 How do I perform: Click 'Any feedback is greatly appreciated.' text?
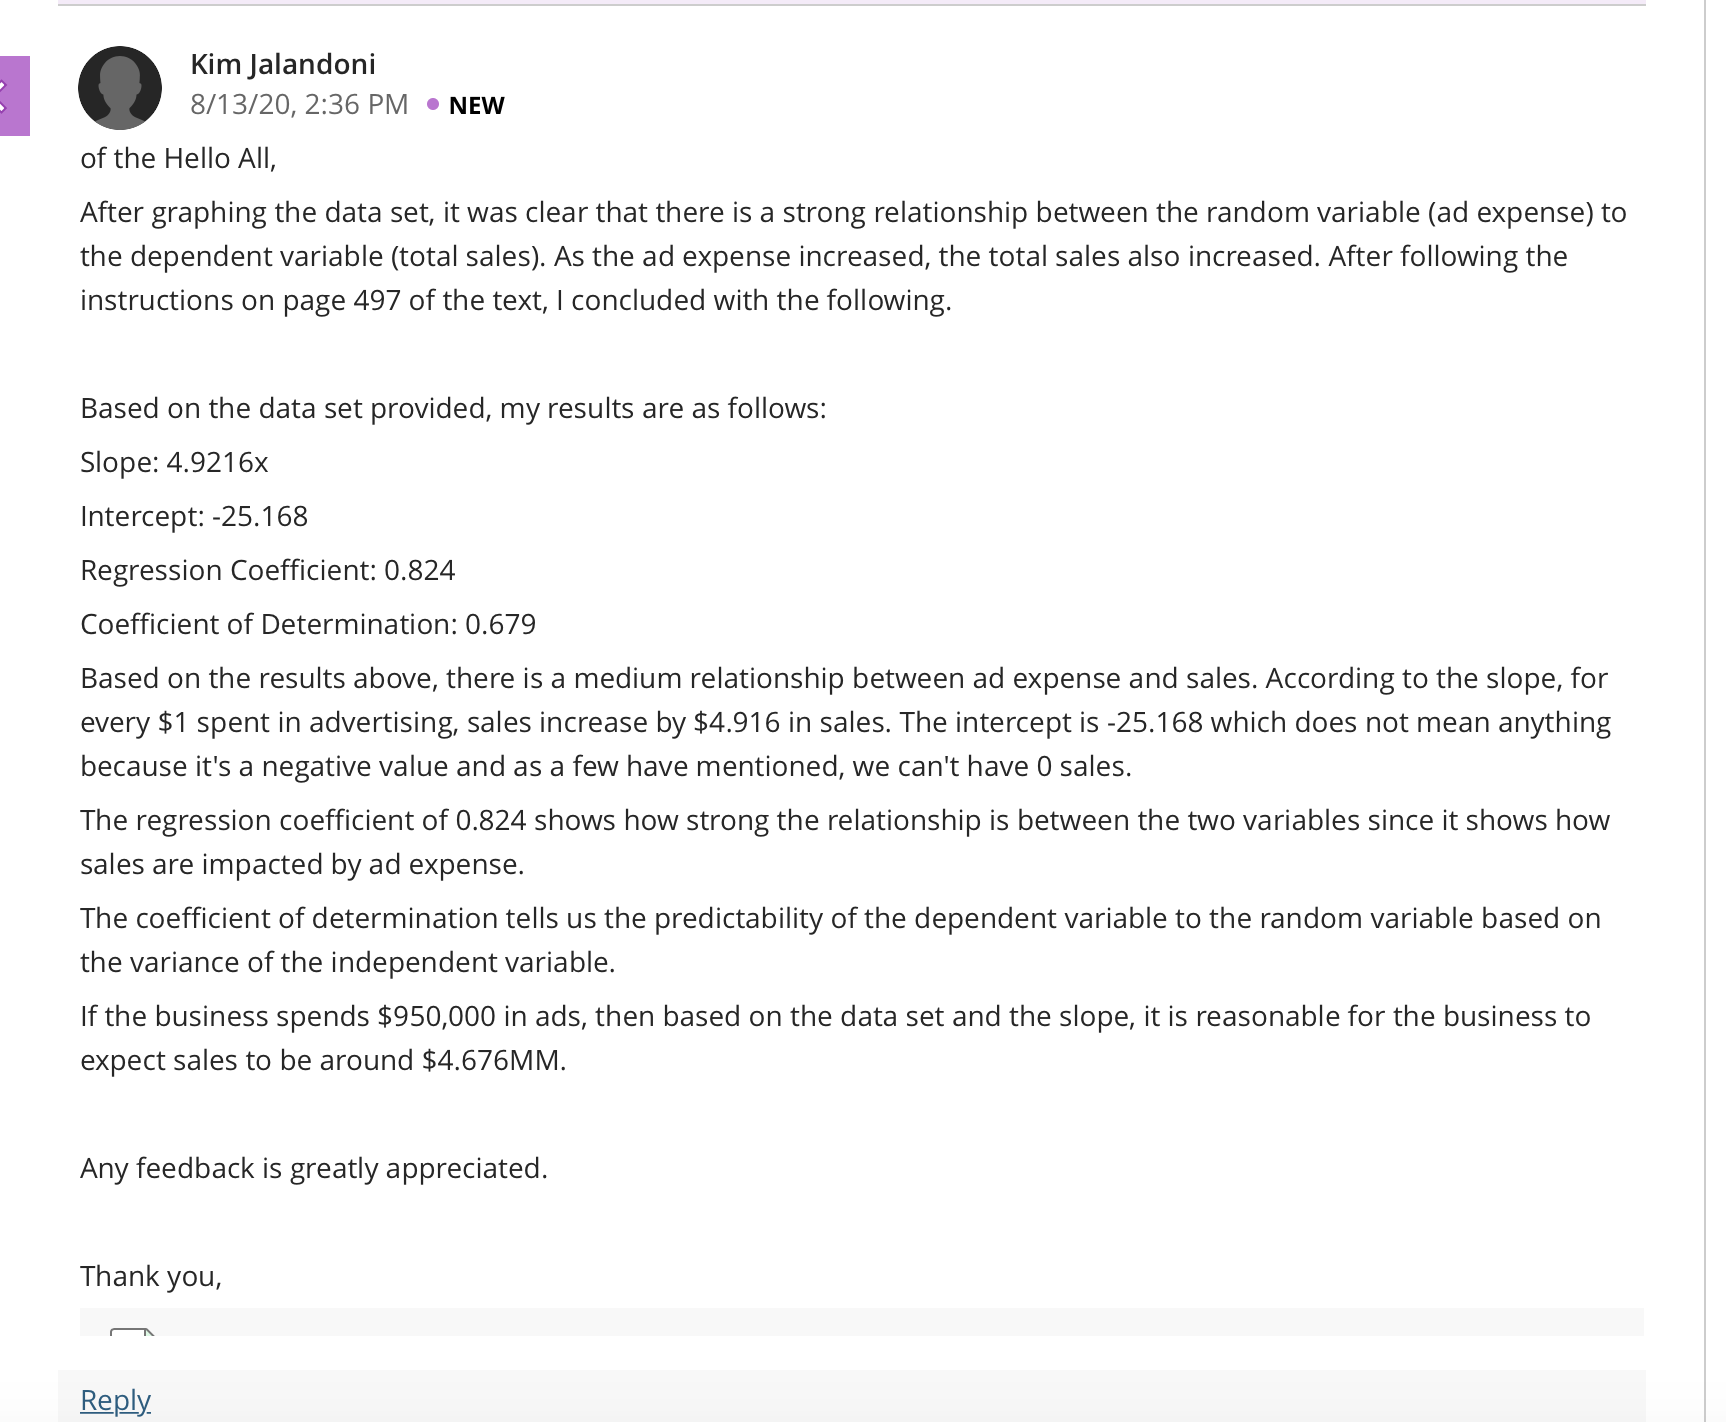click(x=314, y=1168)
